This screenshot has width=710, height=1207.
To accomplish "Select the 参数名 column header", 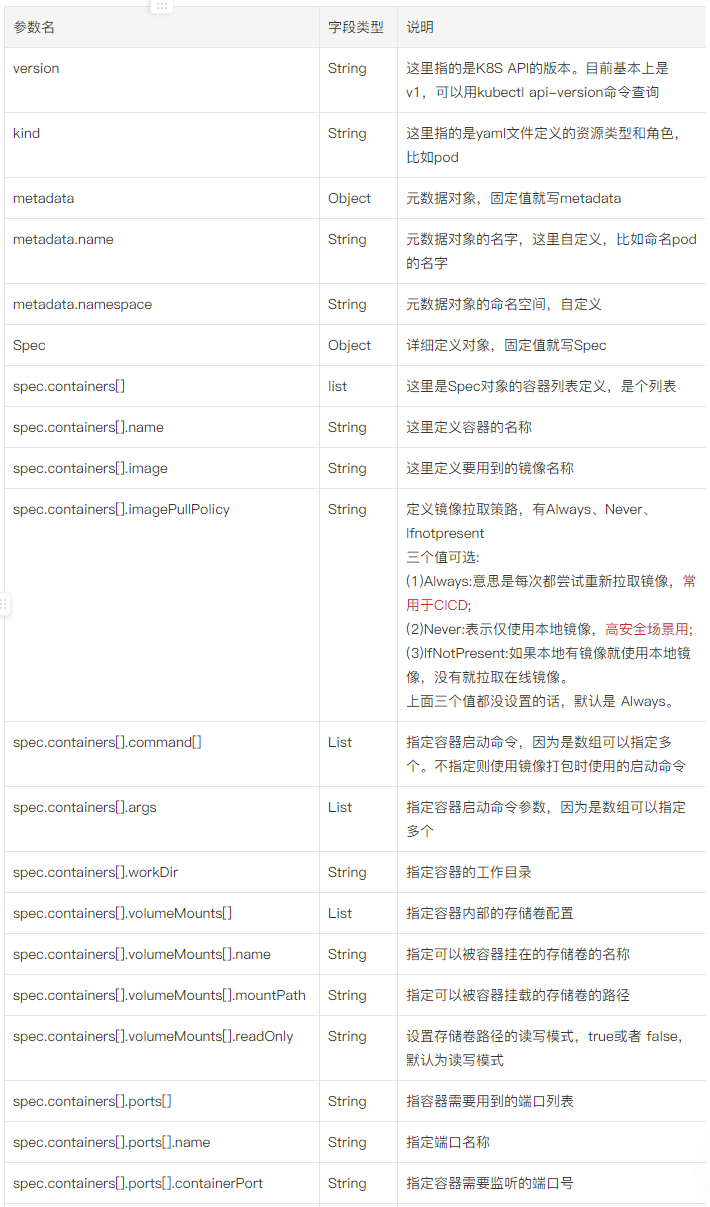I will click(x=162, y=28).
